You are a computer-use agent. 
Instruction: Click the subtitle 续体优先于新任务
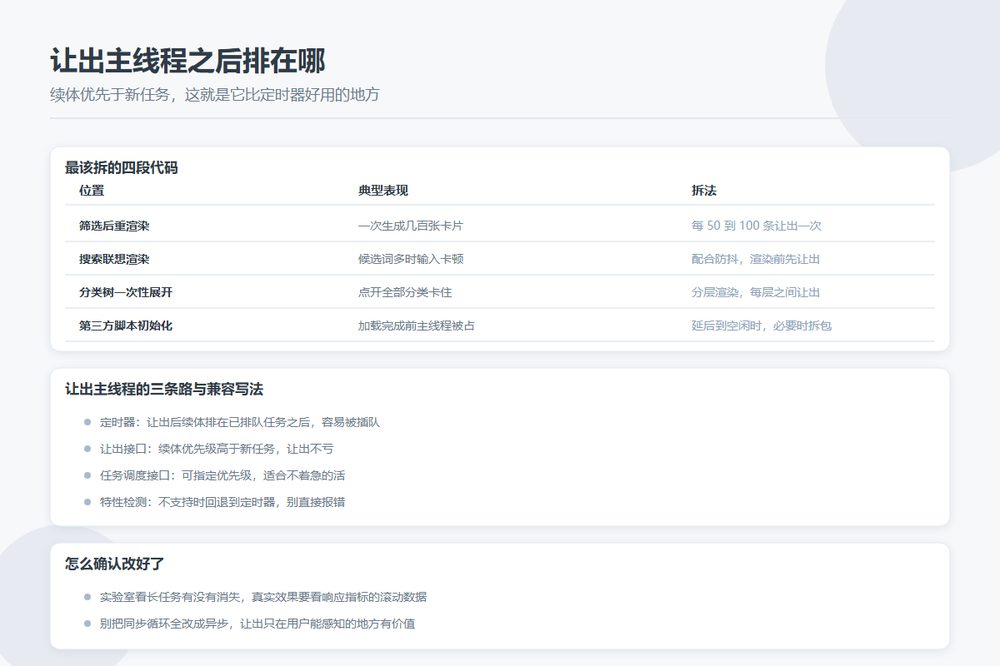(x=215, y=94)
